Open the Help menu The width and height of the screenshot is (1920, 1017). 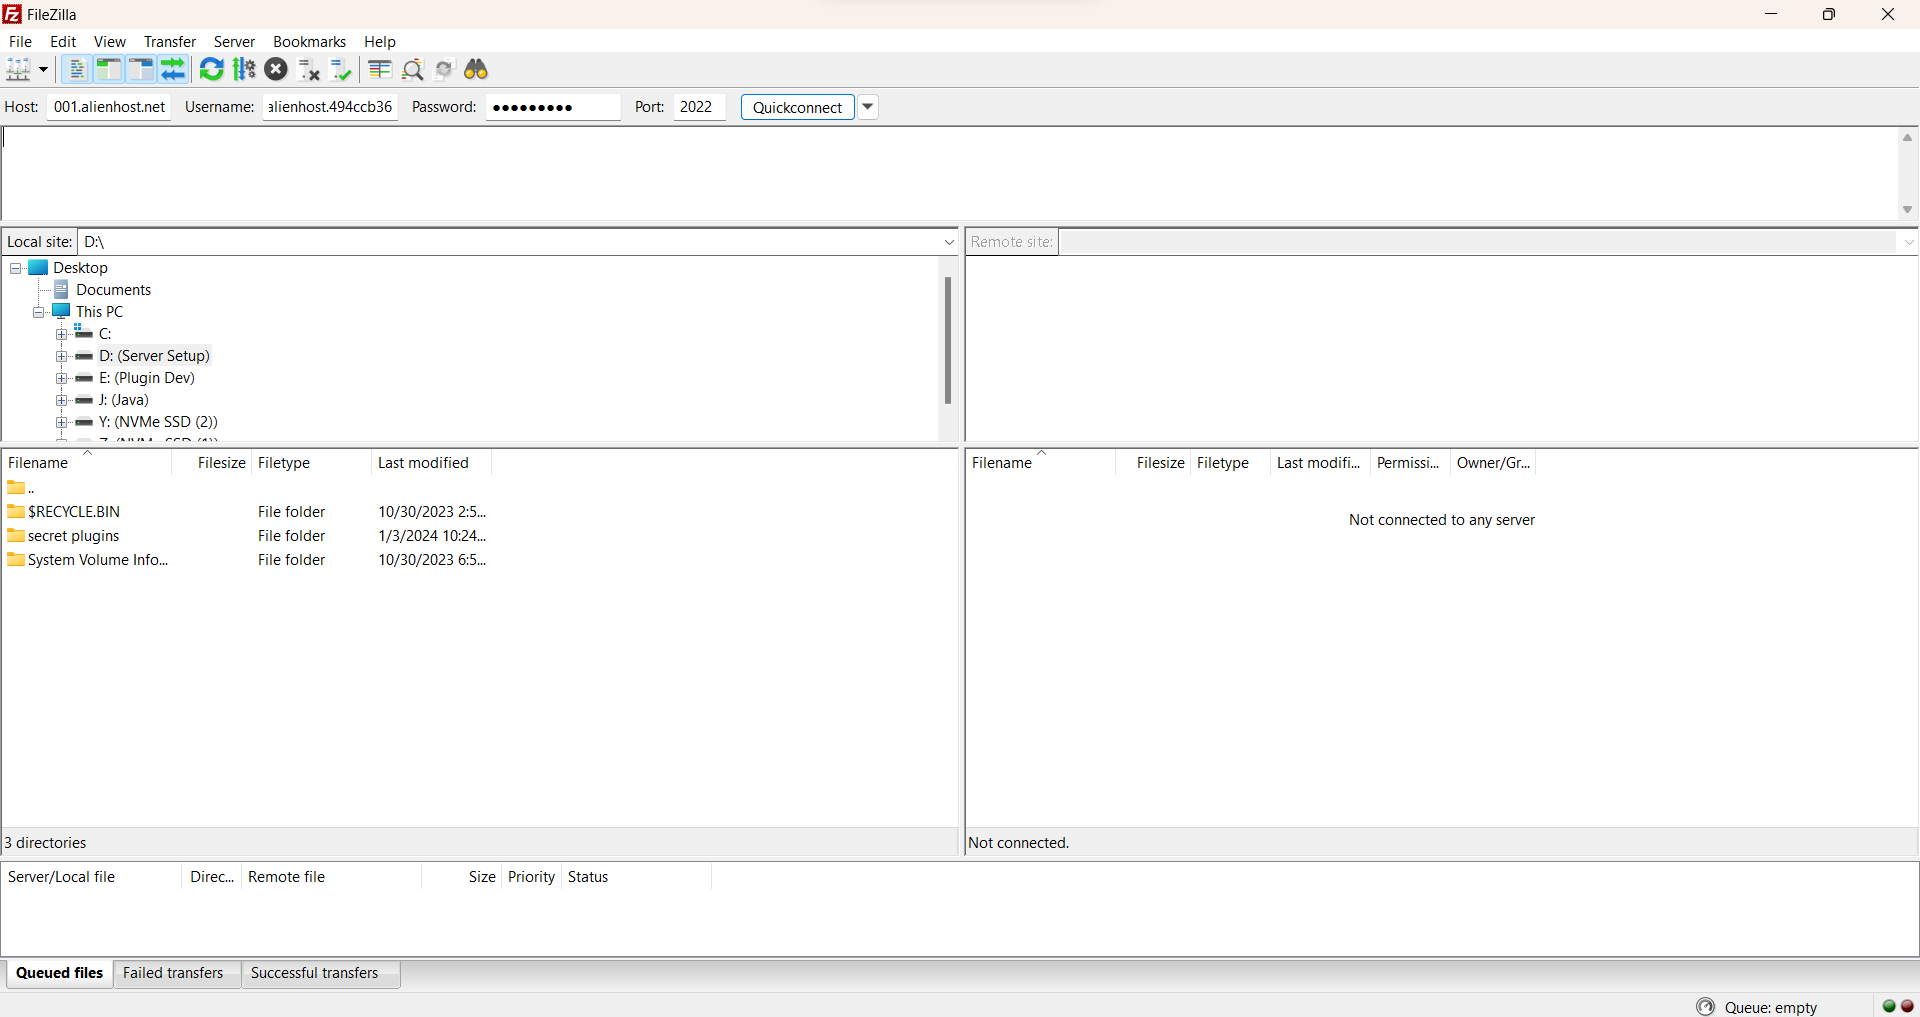tap(380, 42)
